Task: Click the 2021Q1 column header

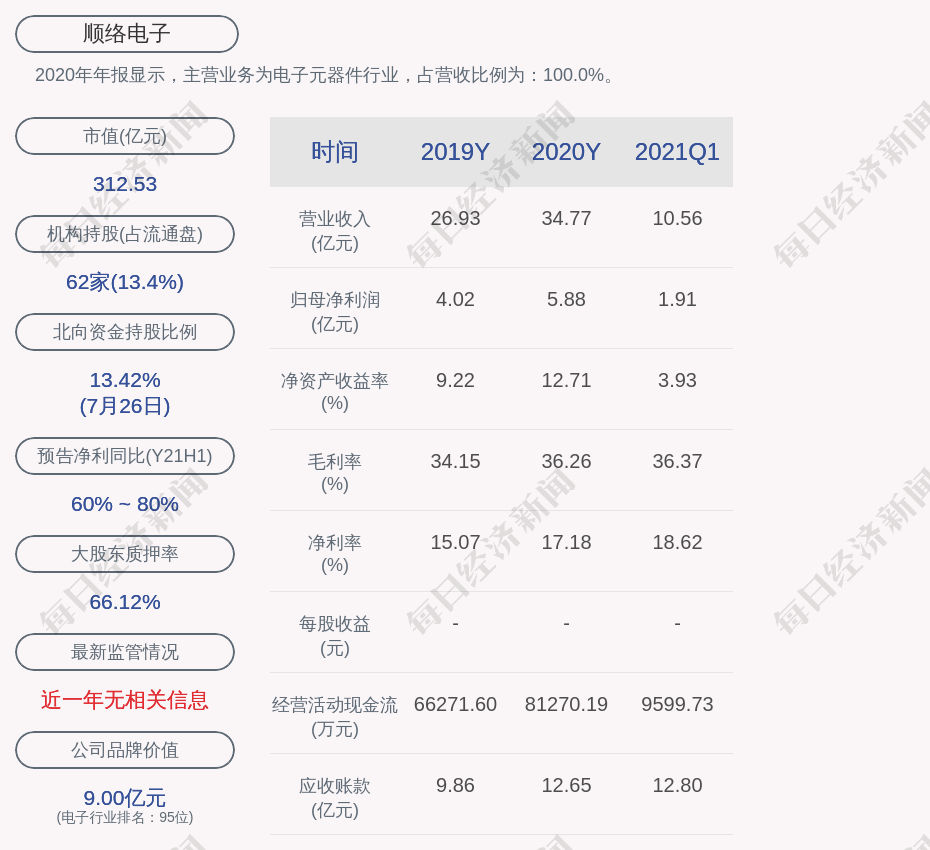Action: point(677,152)
